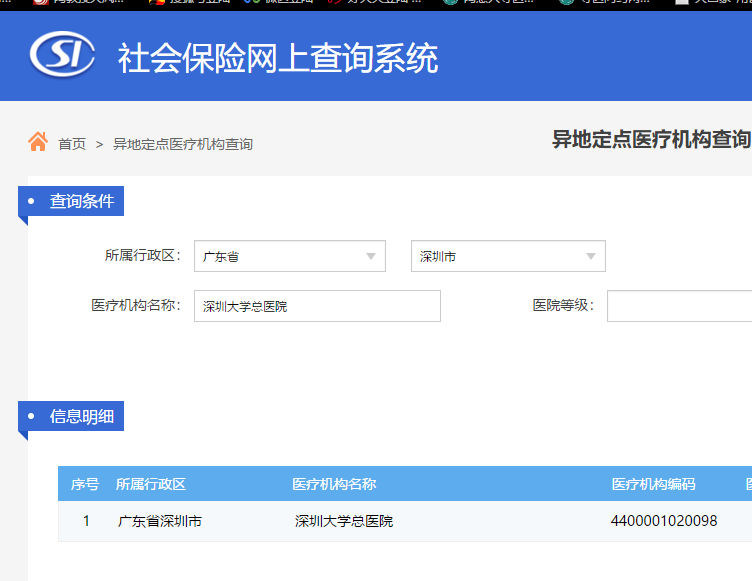The image size is (752, 581).
Task: Click the orange home icon in breadcrumb
Action: [38, 142]
